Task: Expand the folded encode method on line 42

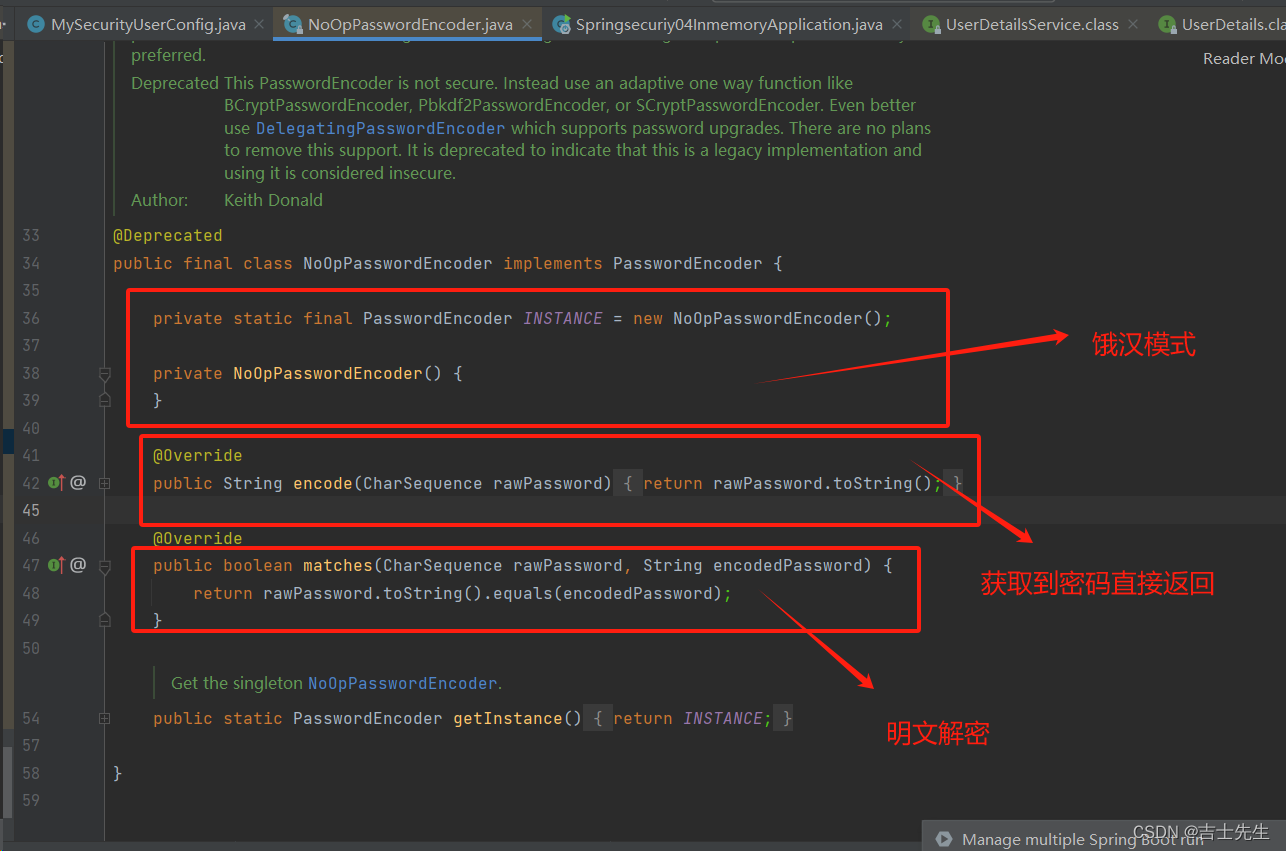Action: (104, 483)
